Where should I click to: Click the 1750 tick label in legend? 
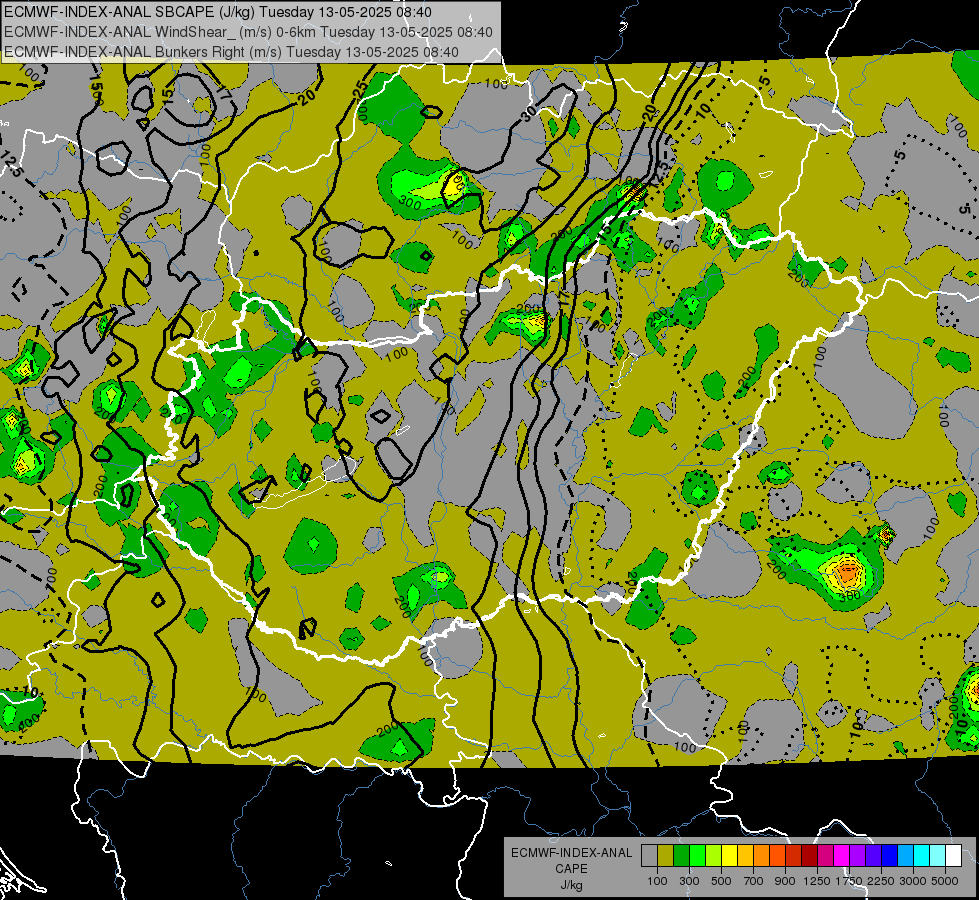click(849, 881)
